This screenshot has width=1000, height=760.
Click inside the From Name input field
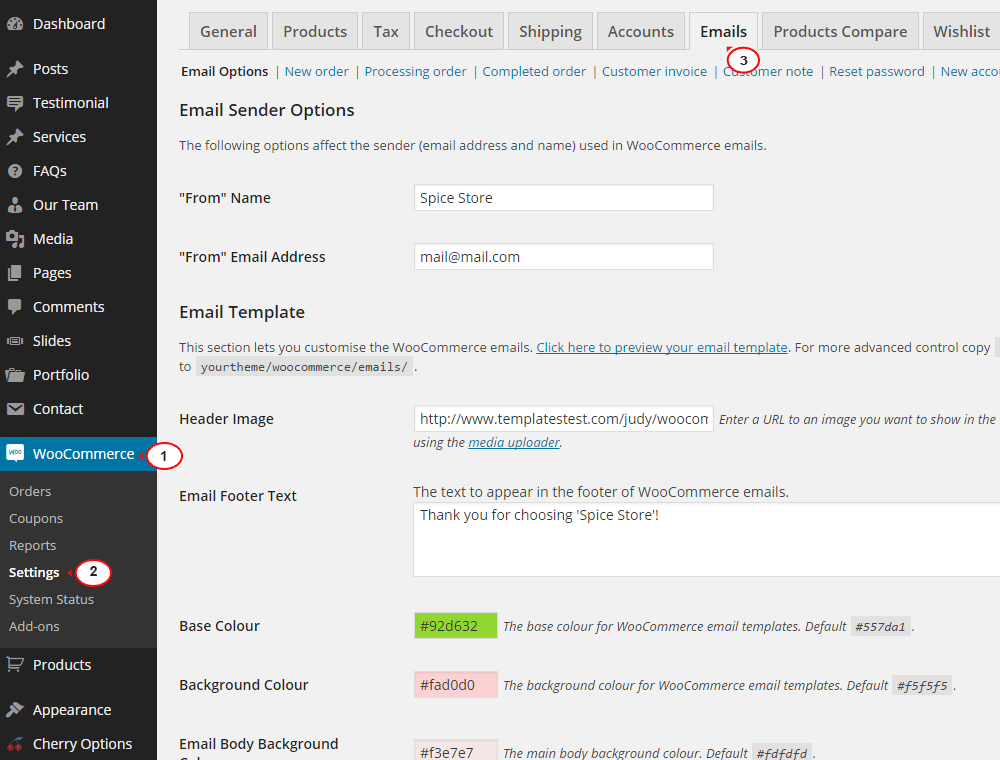563,197
